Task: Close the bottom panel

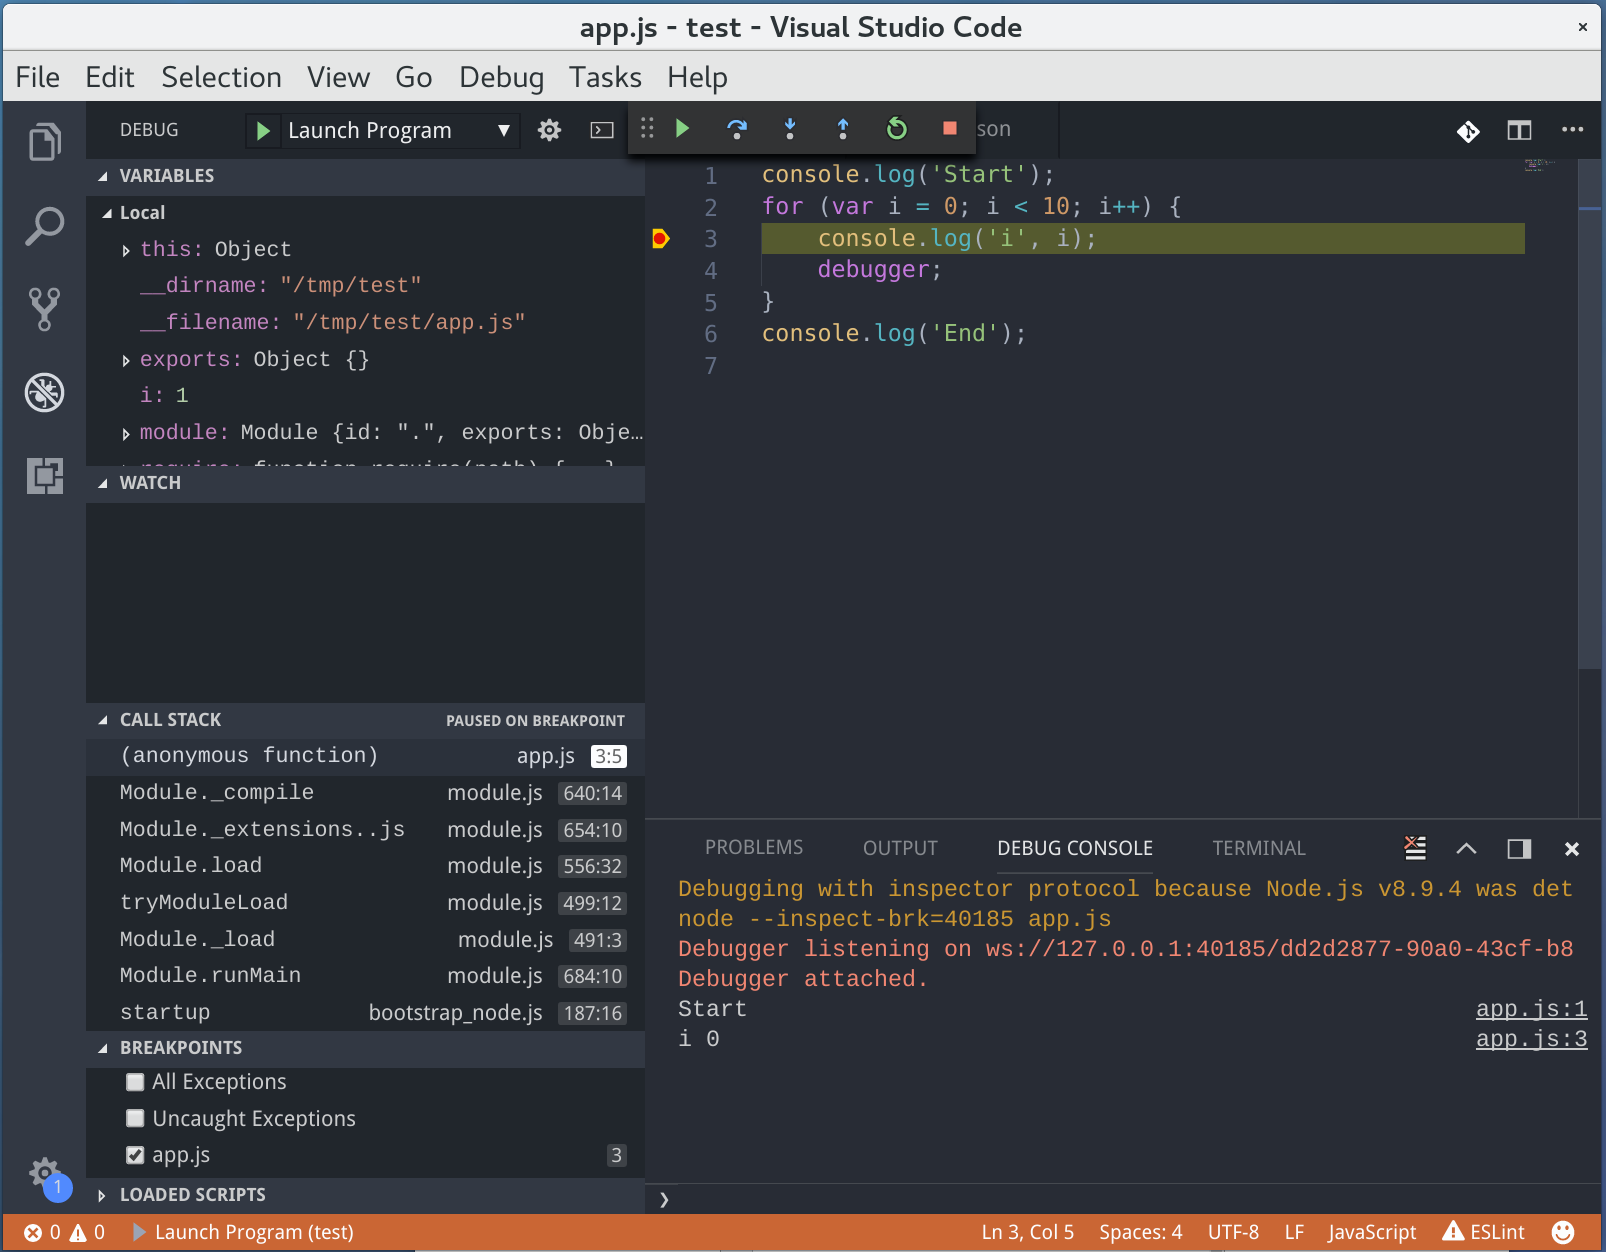Action: coord(1572,849)
